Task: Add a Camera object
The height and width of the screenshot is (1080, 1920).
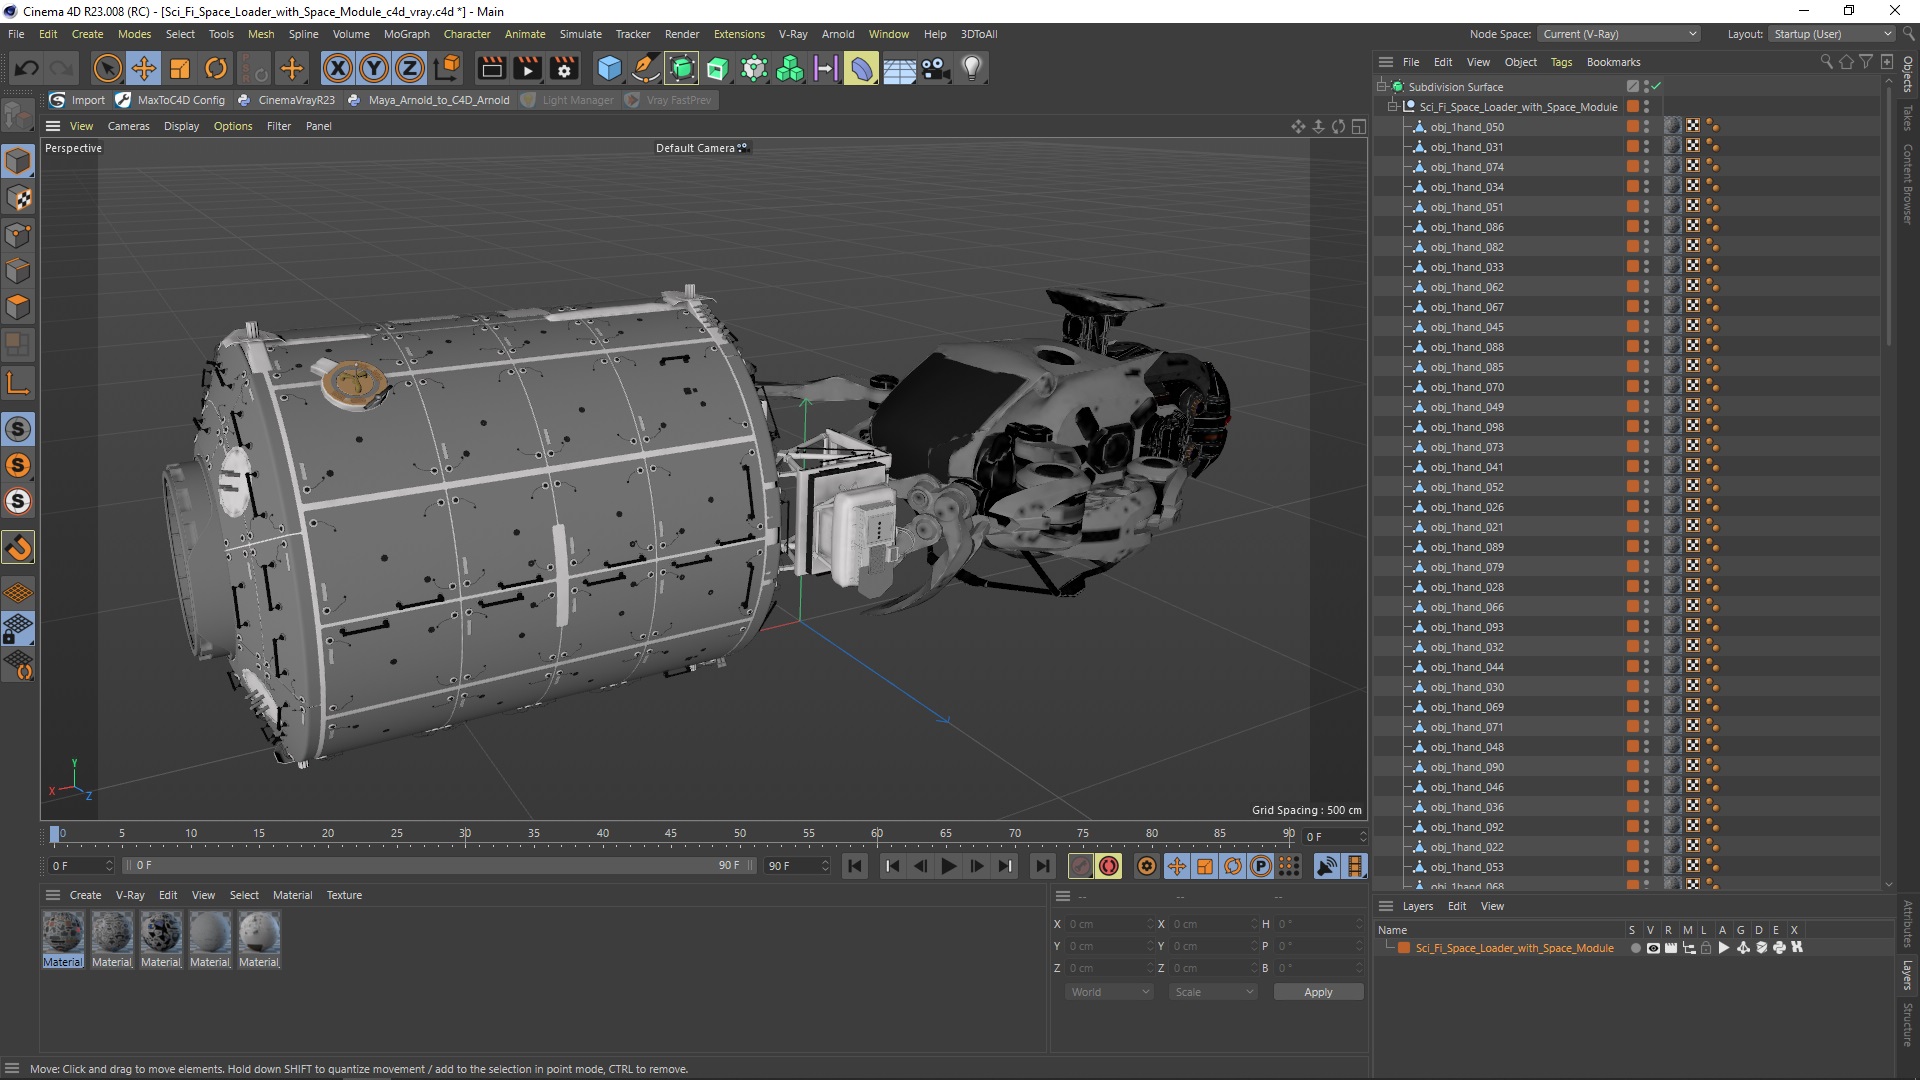Action: pyautogui.click(x=935, y=68)
